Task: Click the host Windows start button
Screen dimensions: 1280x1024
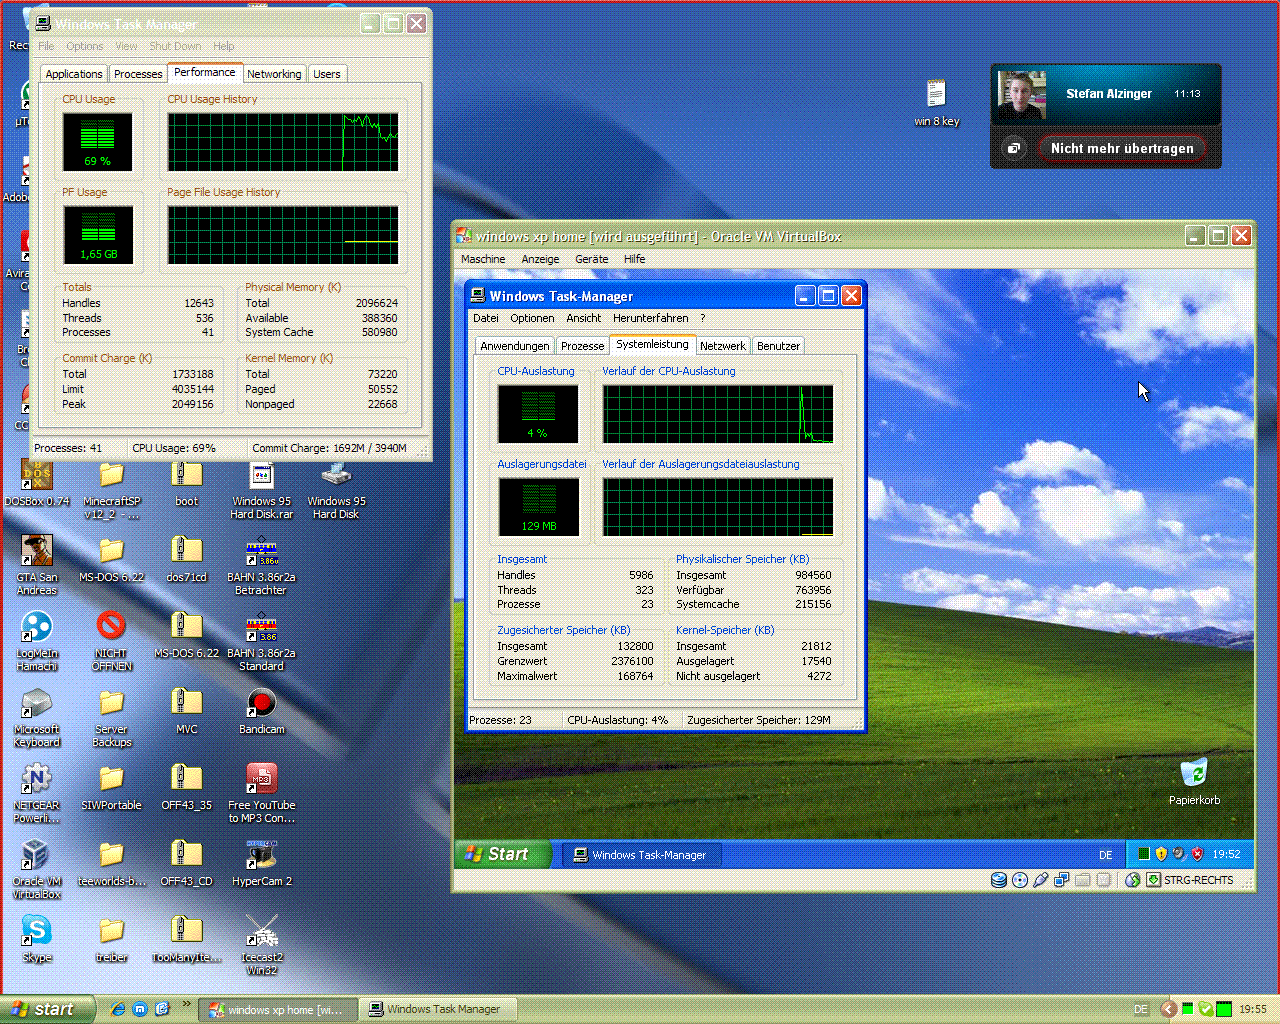Action: (x=47, y=1009)
